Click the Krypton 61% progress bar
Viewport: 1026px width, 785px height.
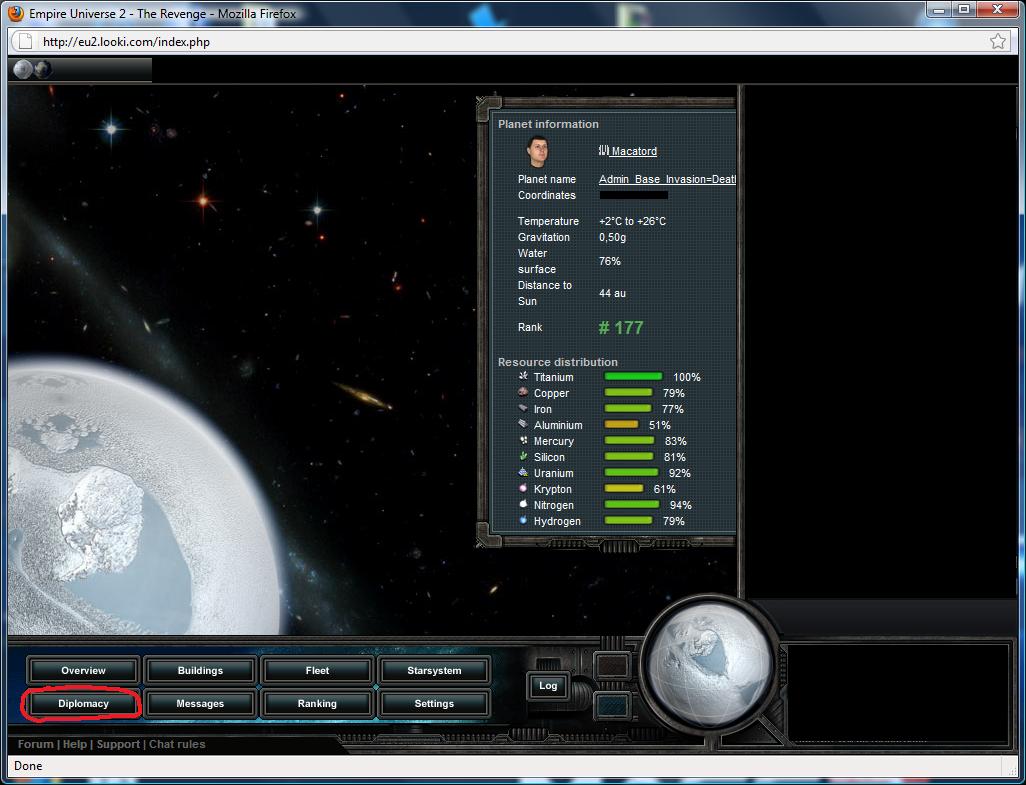pos(624,489)
